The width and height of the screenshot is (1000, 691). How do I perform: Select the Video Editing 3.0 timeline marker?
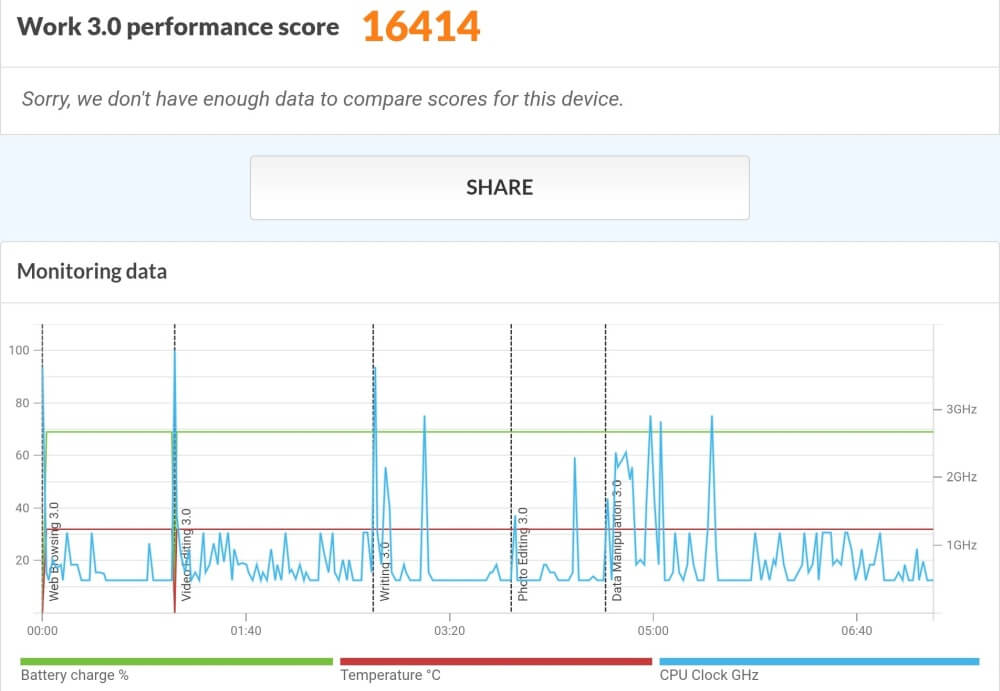(x=186, y=554)
